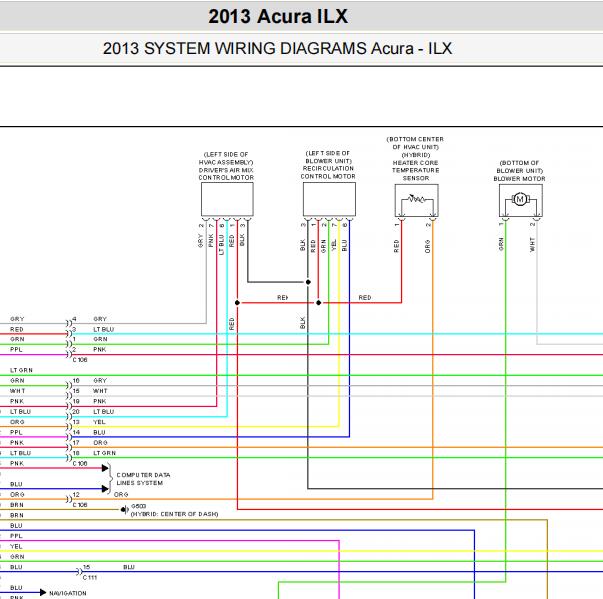Click the Blower Motor label text
Image resolution: width=603 pixels, height=599 pixels.
pos(519,171)
